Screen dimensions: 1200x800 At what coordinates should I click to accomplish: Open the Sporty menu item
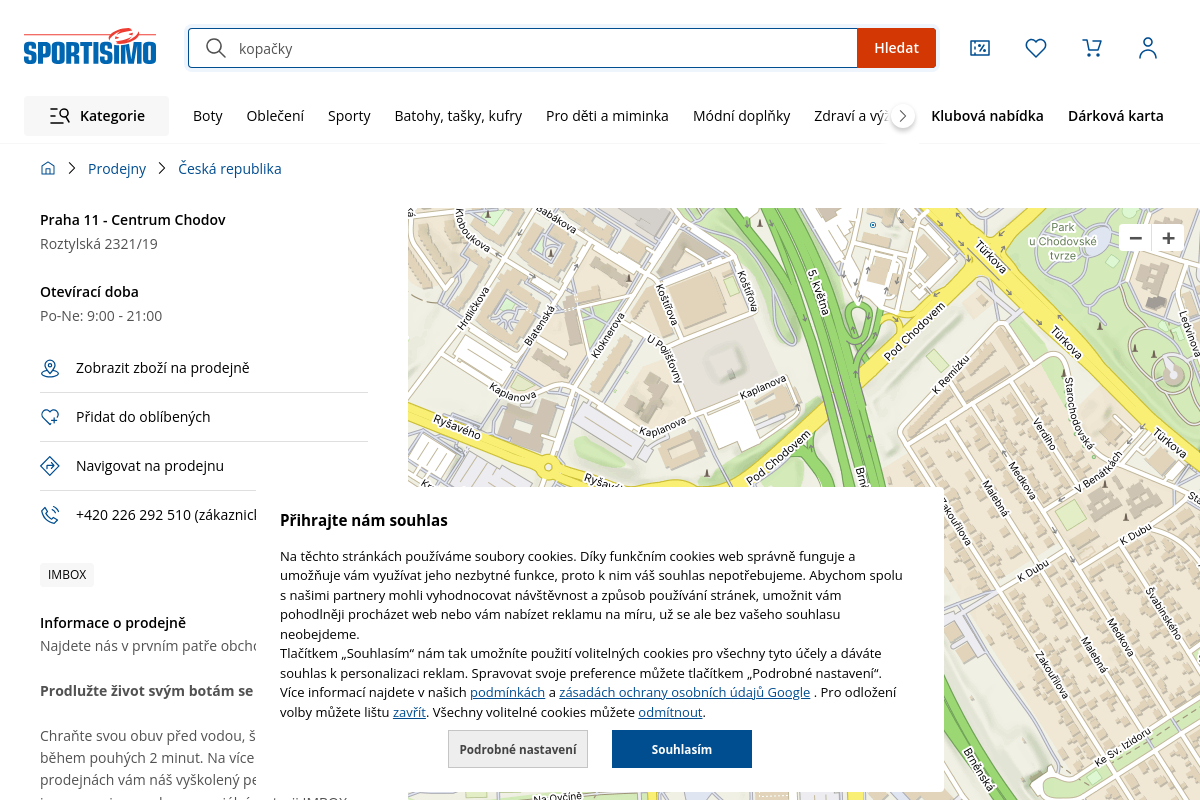(349, 116)
